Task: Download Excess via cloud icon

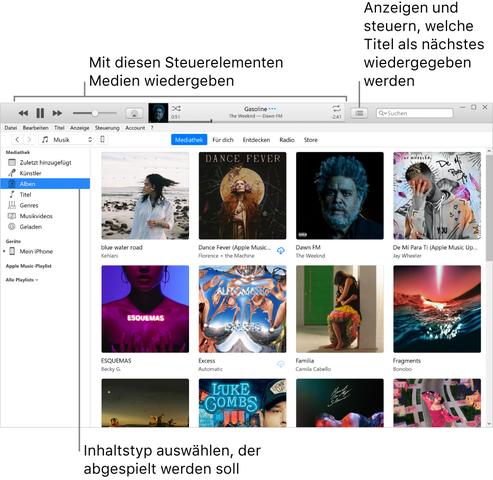Action: coord(281,364)
